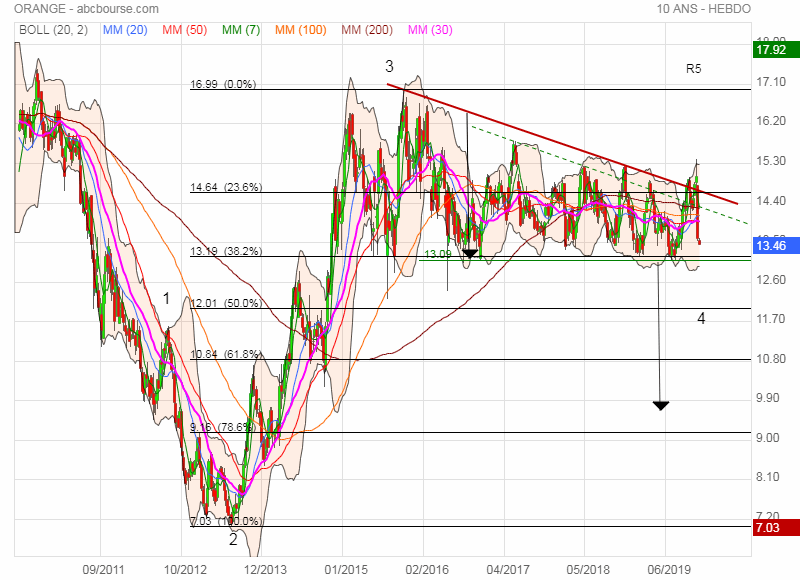
Task: Select wave label "1" near the 12.01 level
Action: [x=166, y=298]
